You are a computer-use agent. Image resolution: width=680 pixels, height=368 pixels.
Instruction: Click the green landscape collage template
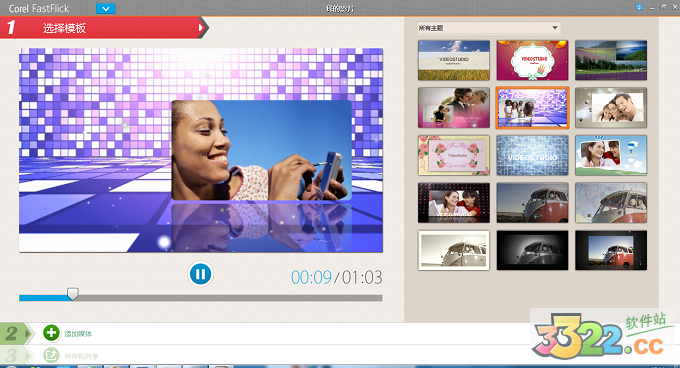point(611,60)
